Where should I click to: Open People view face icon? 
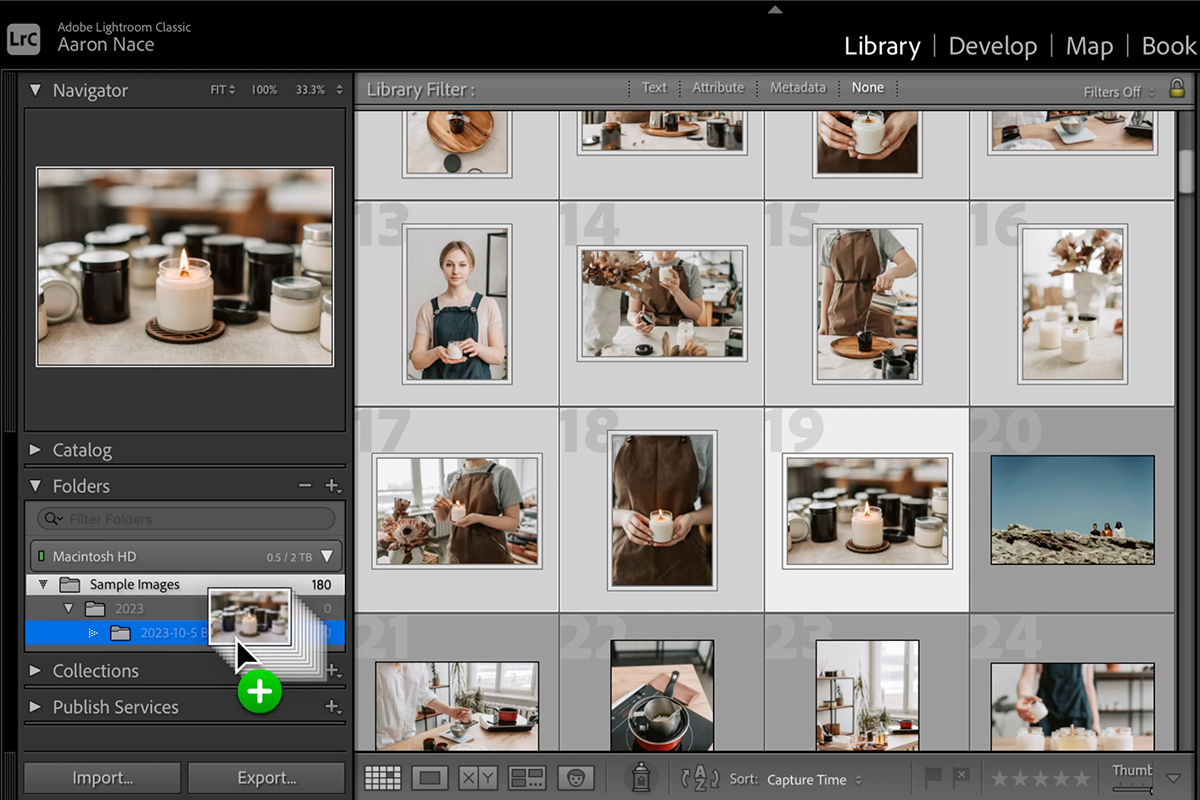click(575, 778)
